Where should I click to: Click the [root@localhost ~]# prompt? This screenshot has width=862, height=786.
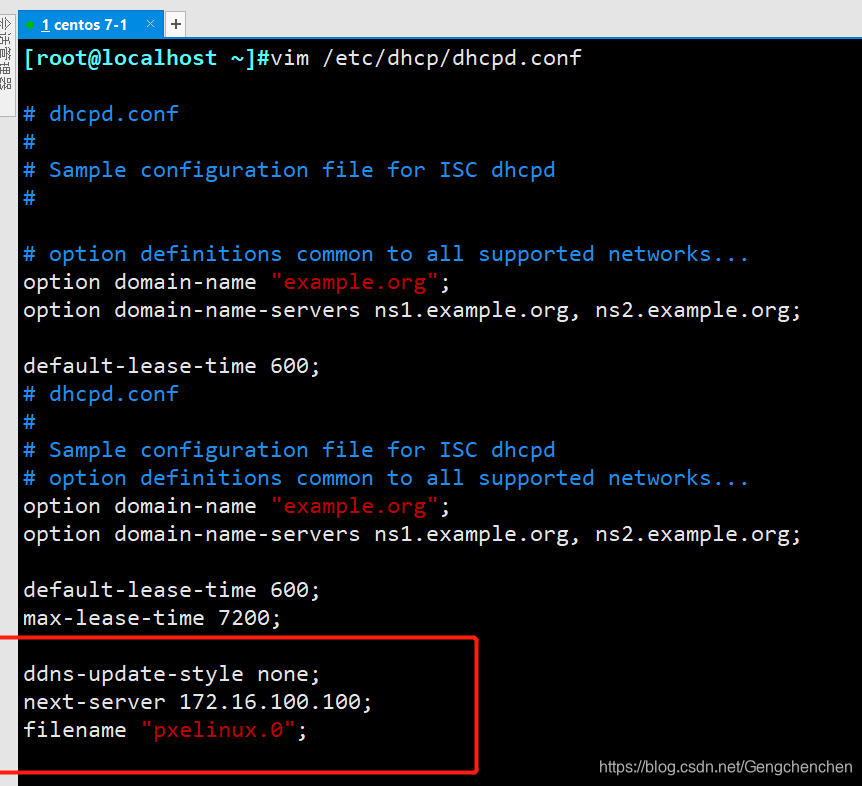(146, 58)
